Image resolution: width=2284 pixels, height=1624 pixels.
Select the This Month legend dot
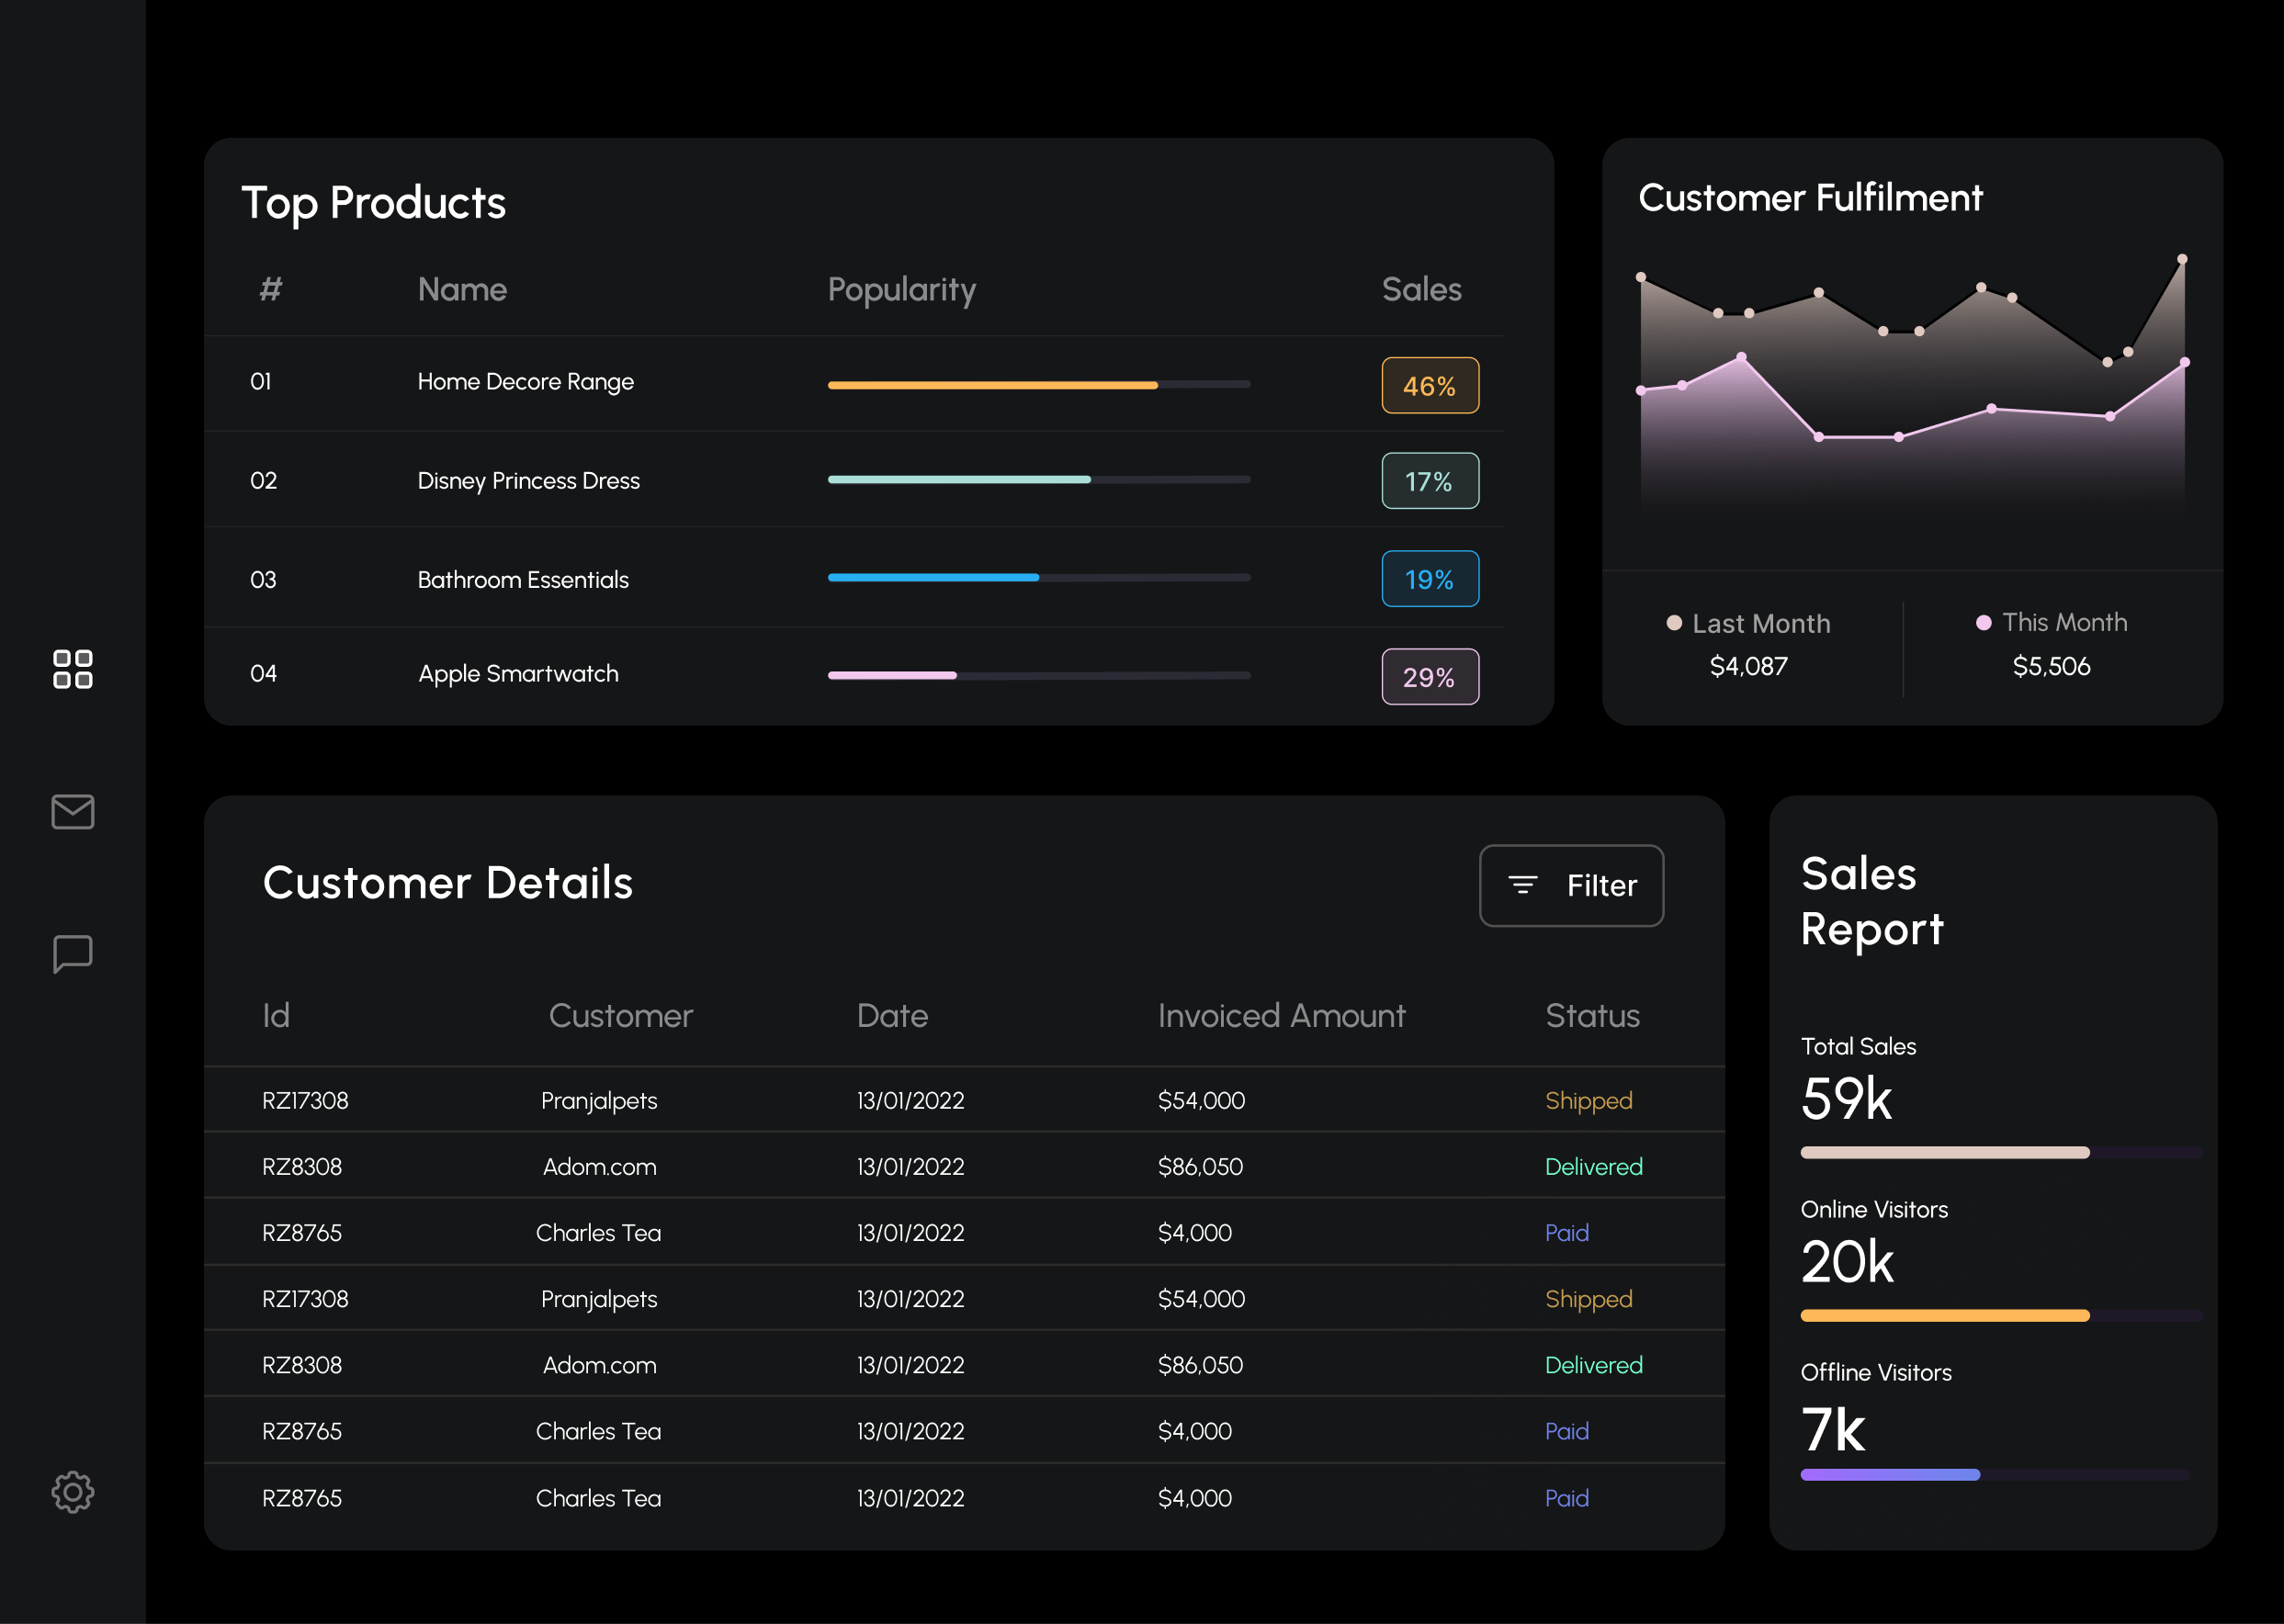[1983, 622]
